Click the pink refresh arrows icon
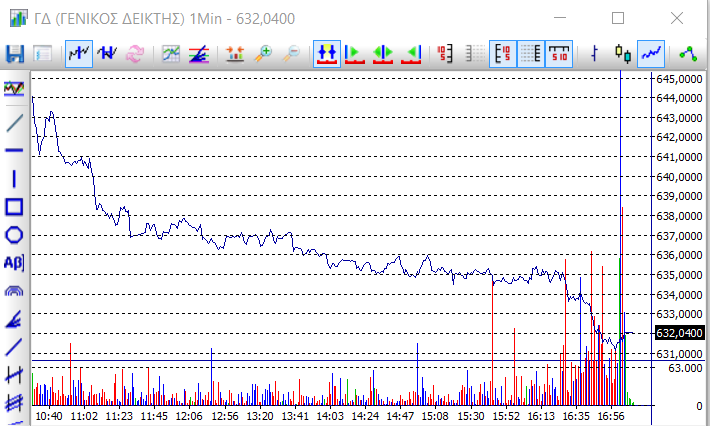This screenshot has width=710, height=426. pos(135,54)
